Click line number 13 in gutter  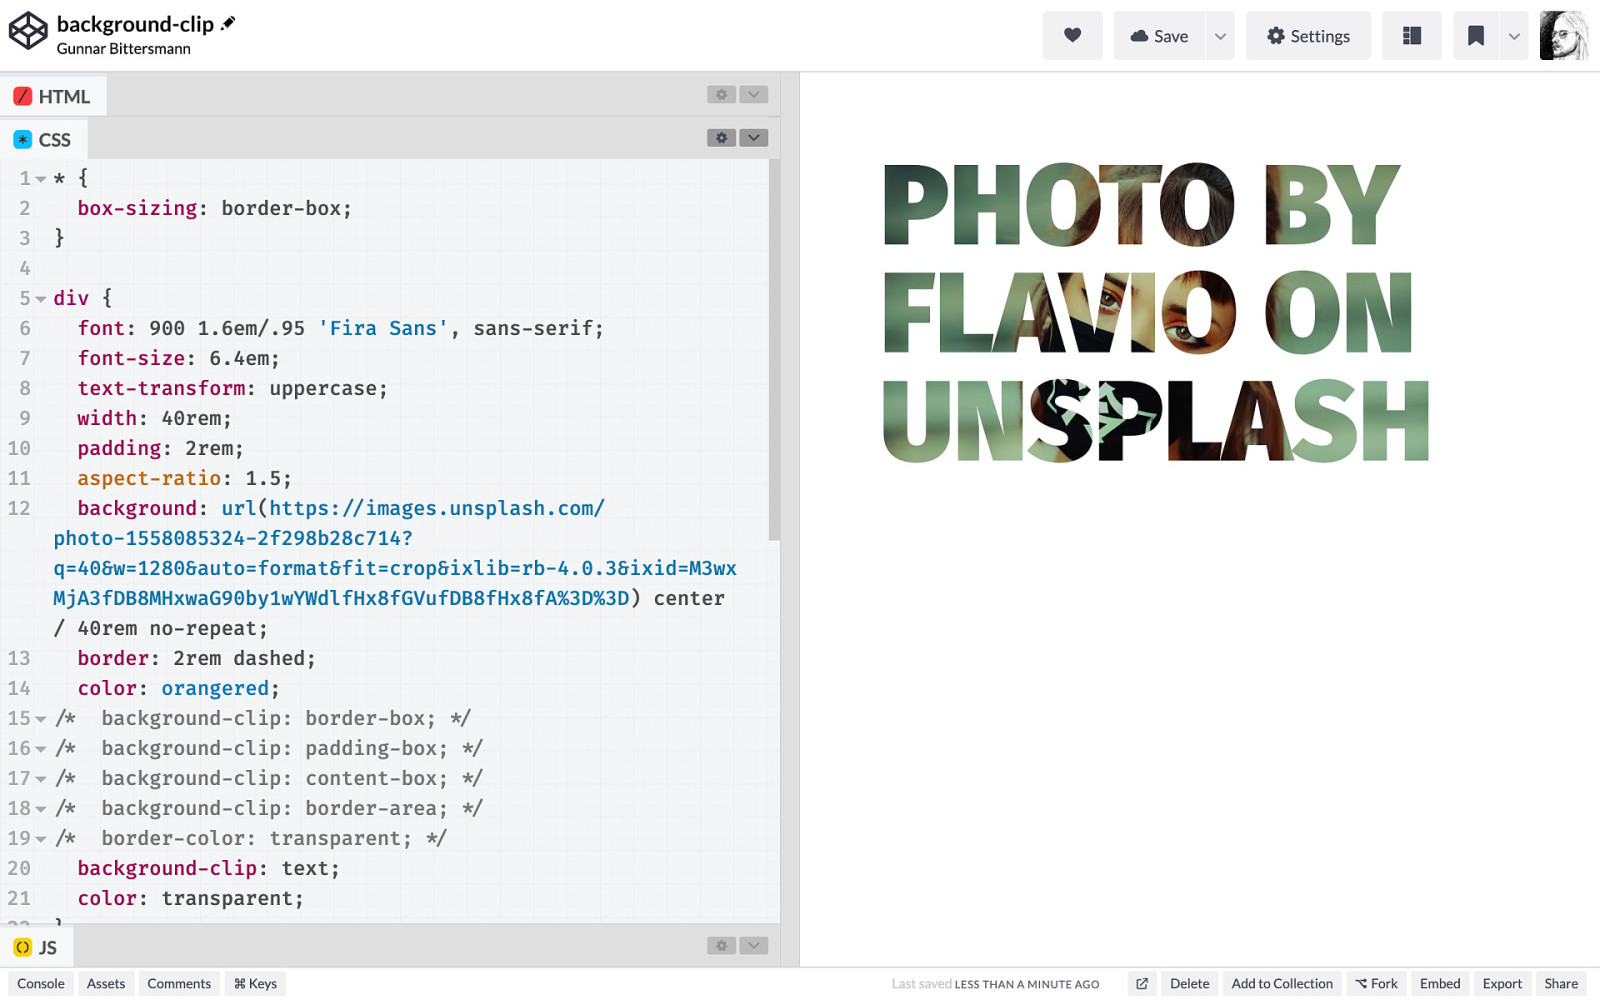pos(19,658)
